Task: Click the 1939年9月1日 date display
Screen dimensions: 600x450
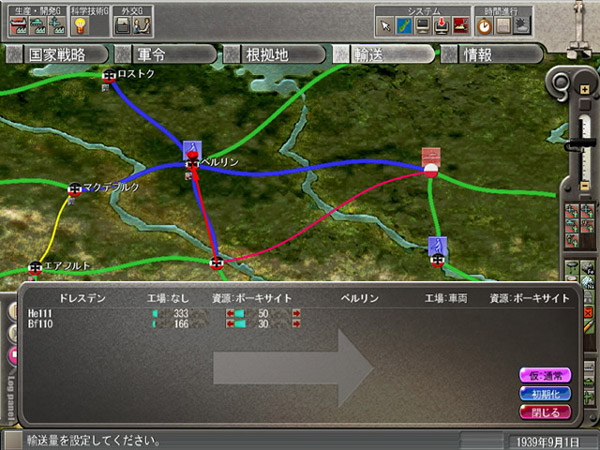Action: [548, 442]
